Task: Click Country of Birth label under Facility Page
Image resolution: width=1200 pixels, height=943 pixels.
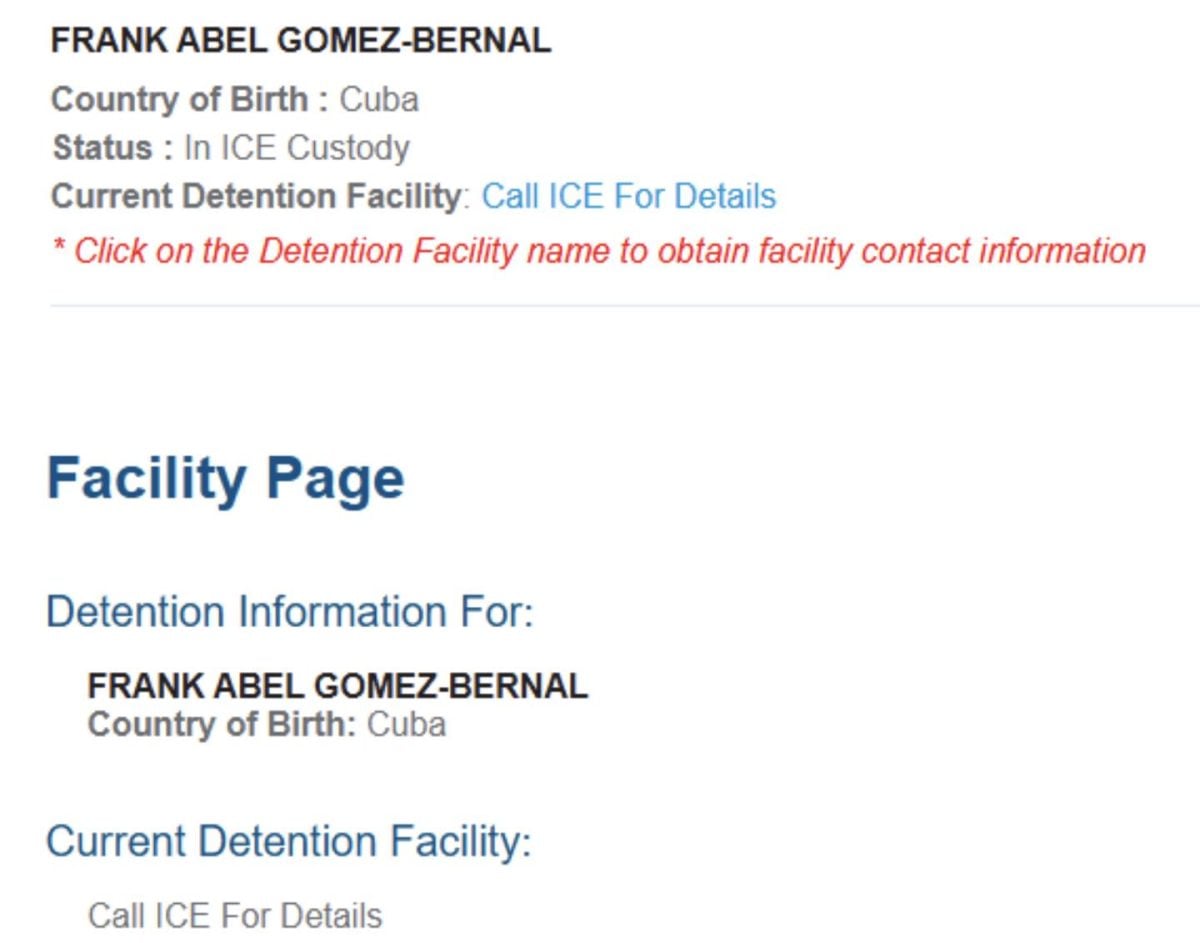Action: [221, 724]
